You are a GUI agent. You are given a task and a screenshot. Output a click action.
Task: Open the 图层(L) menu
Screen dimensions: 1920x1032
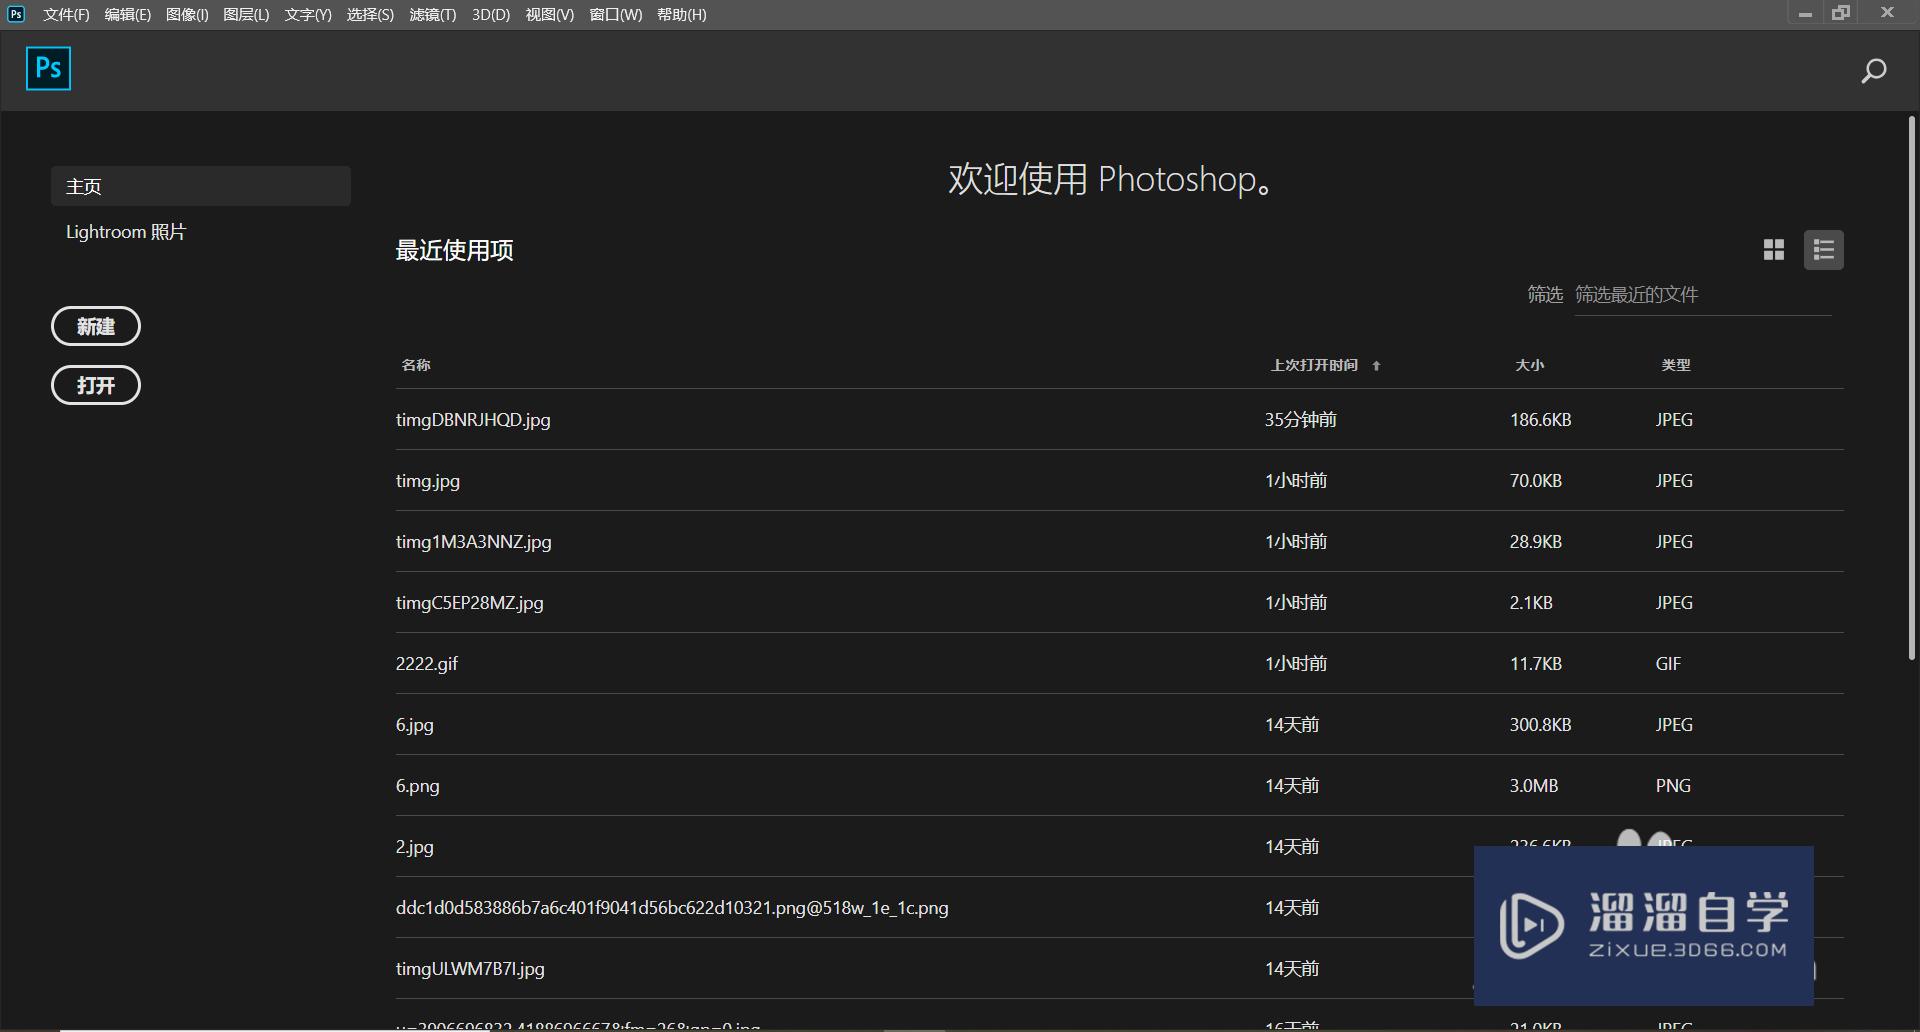click(x=246, y=15)
